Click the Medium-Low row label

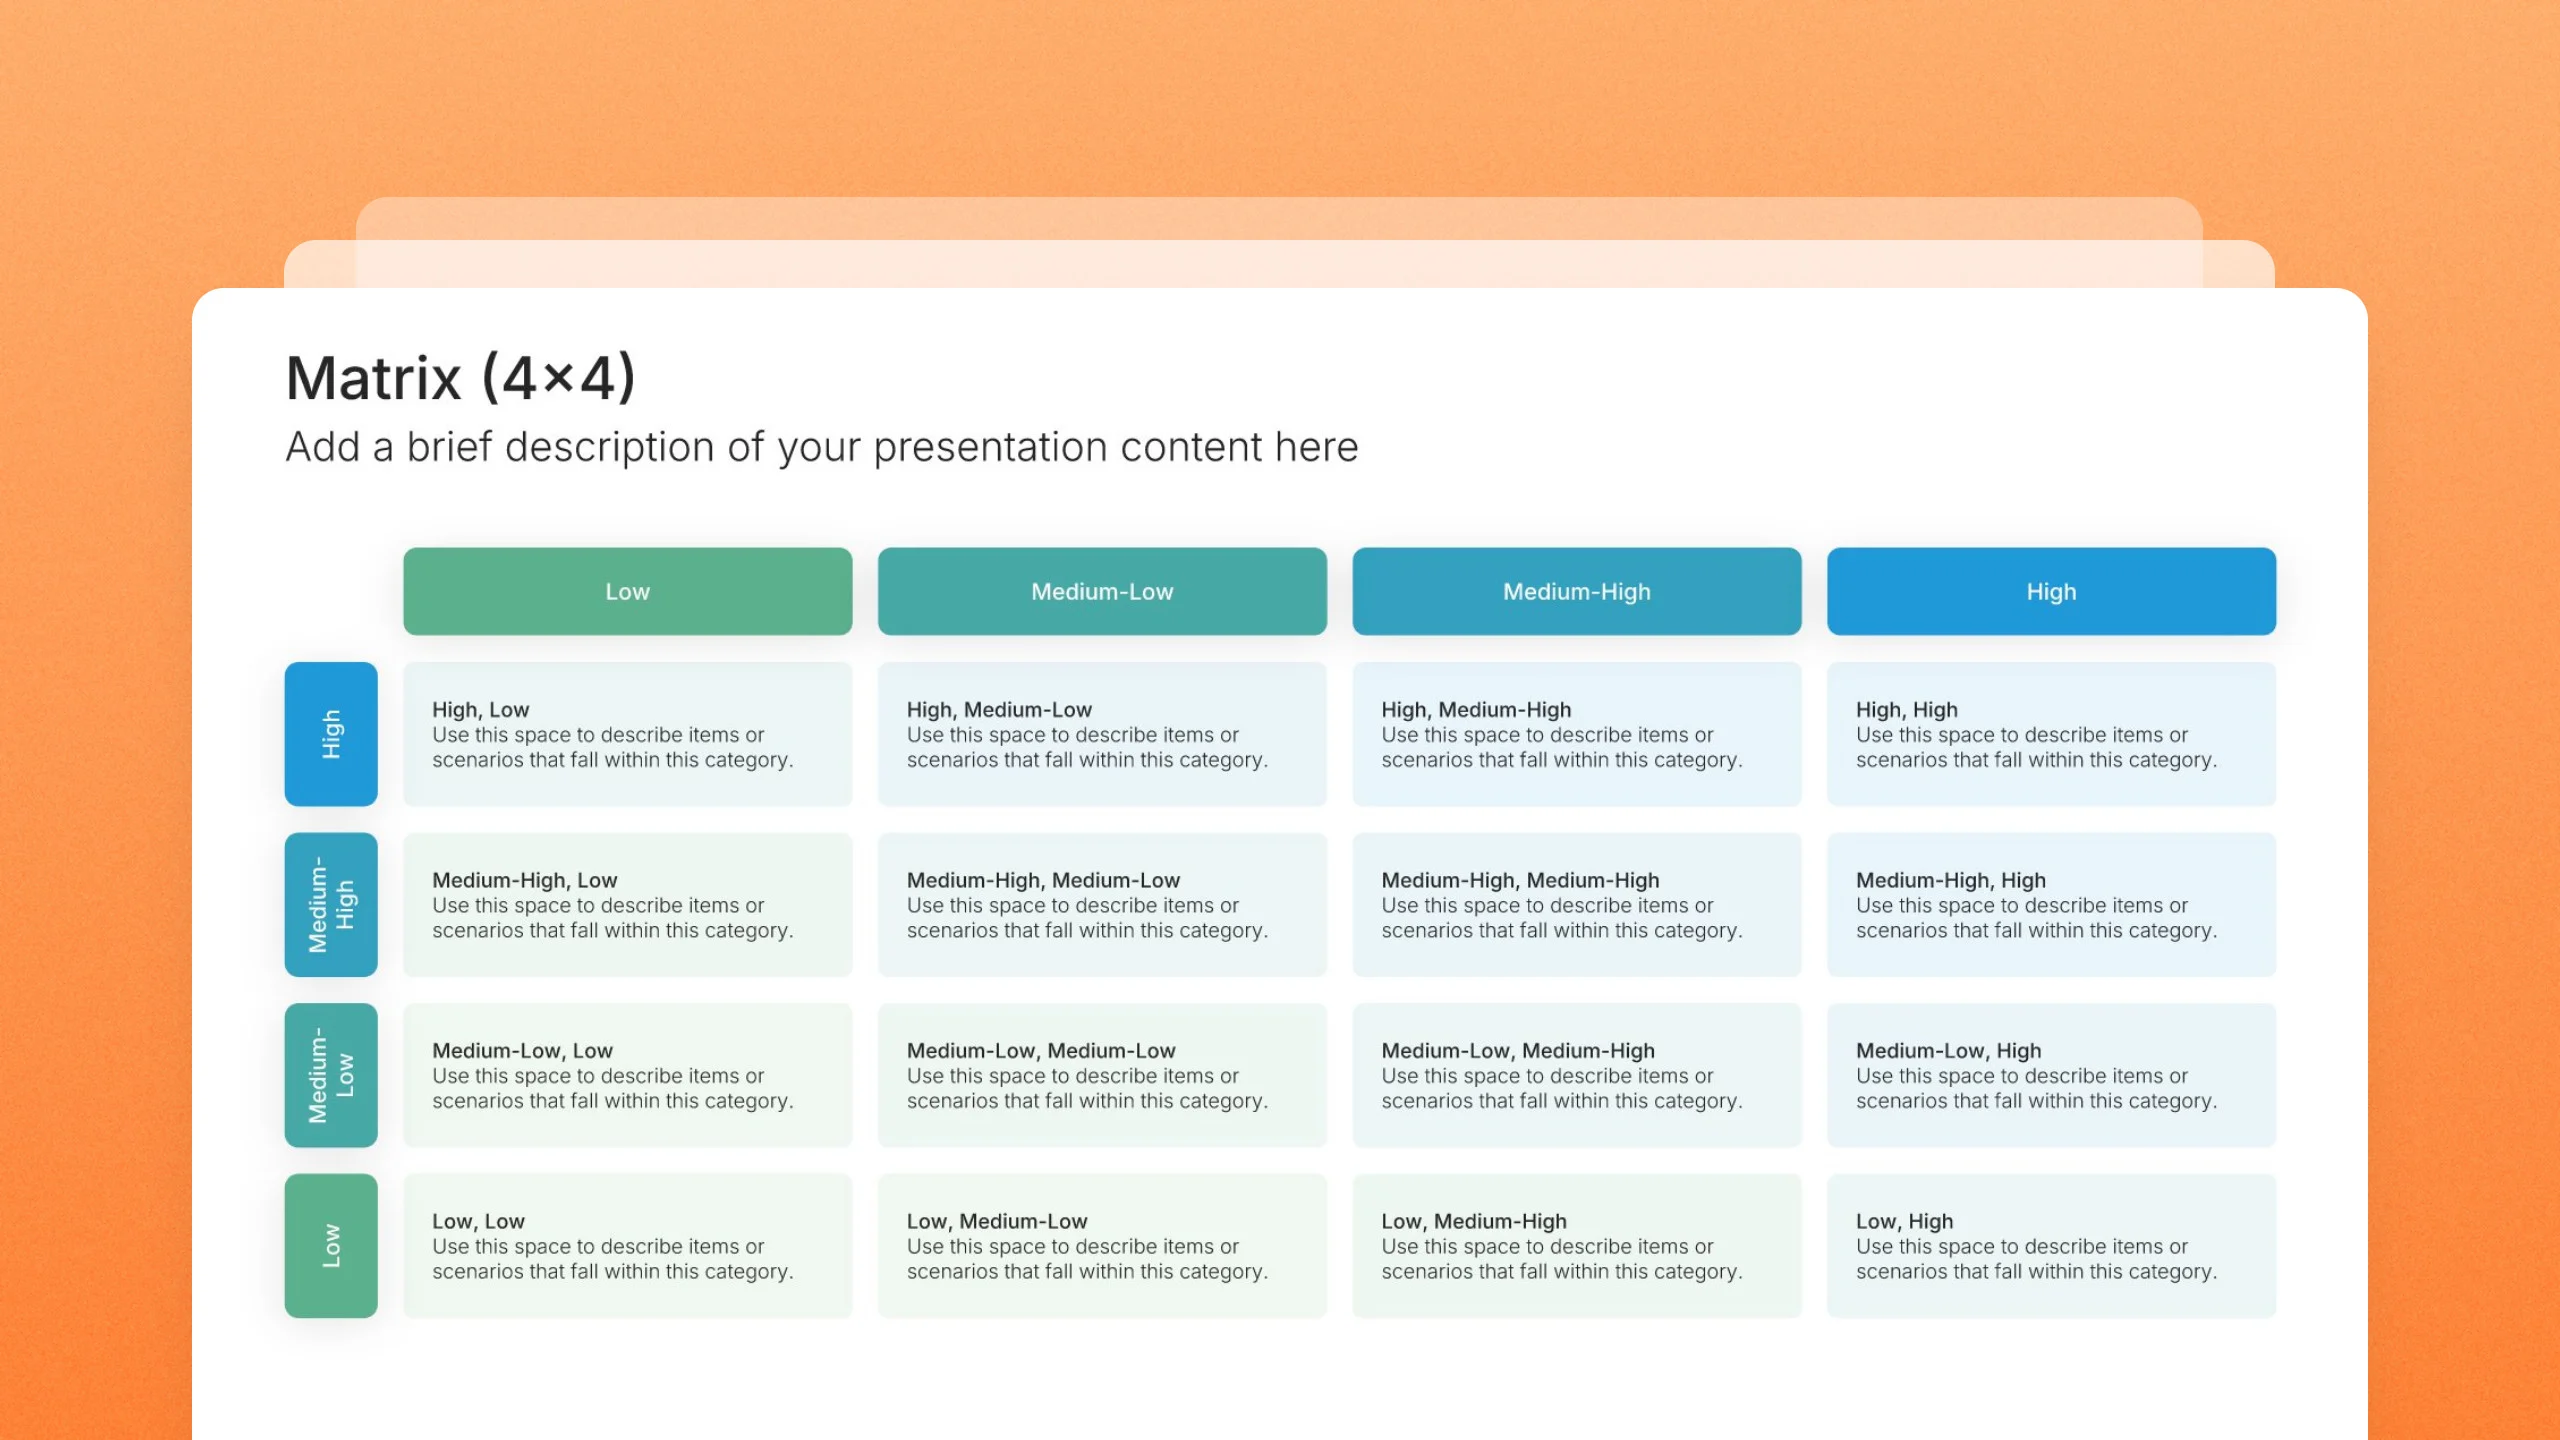coord(331,1075)
